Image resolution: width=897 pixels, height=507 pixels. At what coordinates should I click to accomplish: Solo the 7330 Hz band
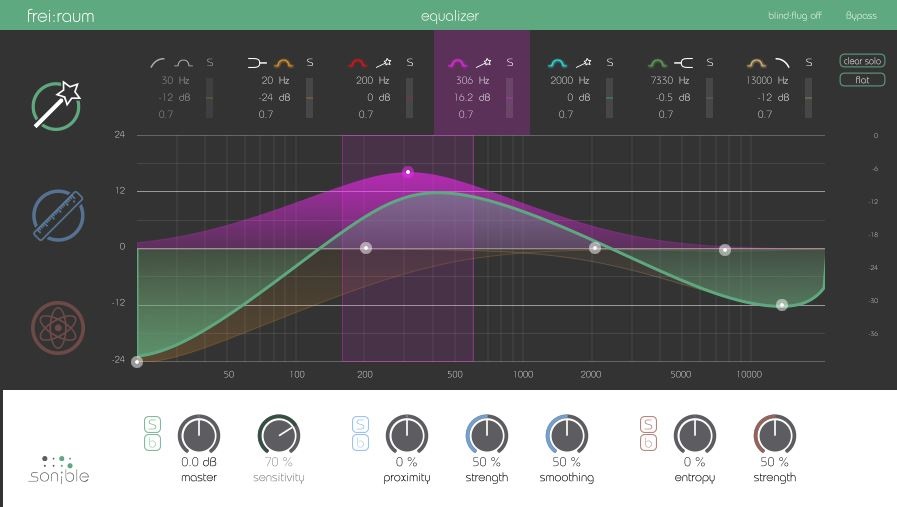click(709, 62)
